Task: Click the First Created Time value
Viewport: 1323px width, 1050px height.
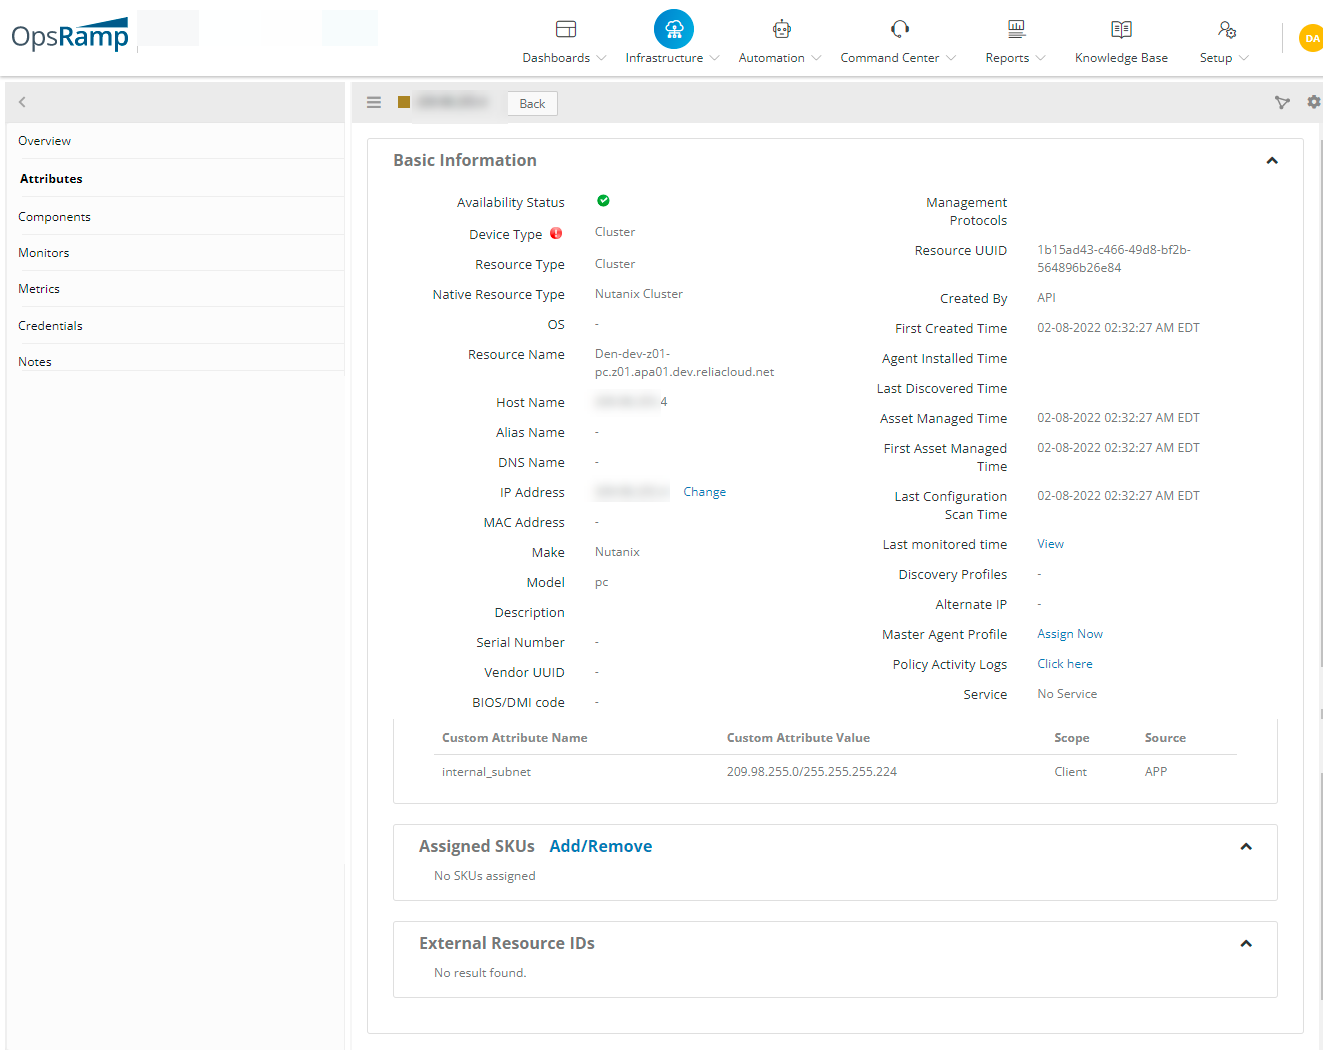Action: point(1118,328)
